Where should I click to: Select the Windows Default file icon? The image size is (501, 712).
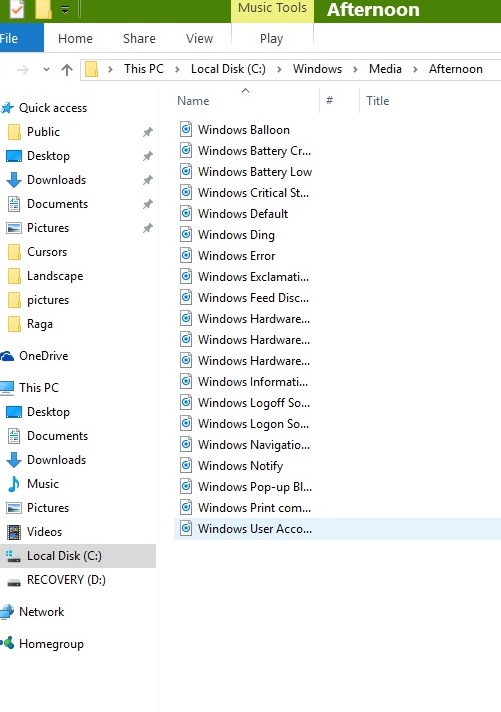coord(186,214)
